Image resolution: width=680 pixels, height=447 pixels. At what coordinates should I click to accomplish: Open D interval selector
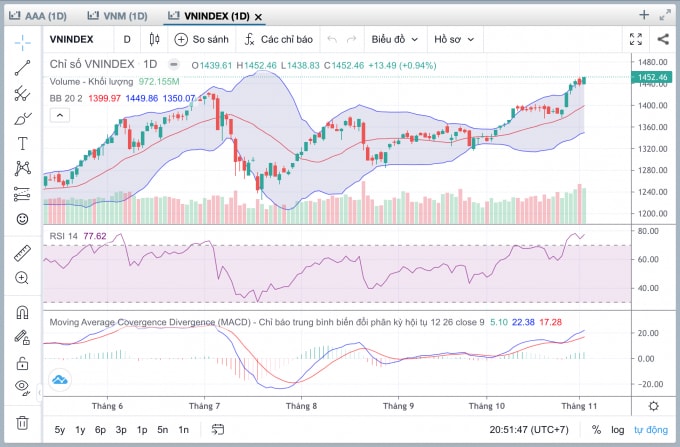coord(127,39)
